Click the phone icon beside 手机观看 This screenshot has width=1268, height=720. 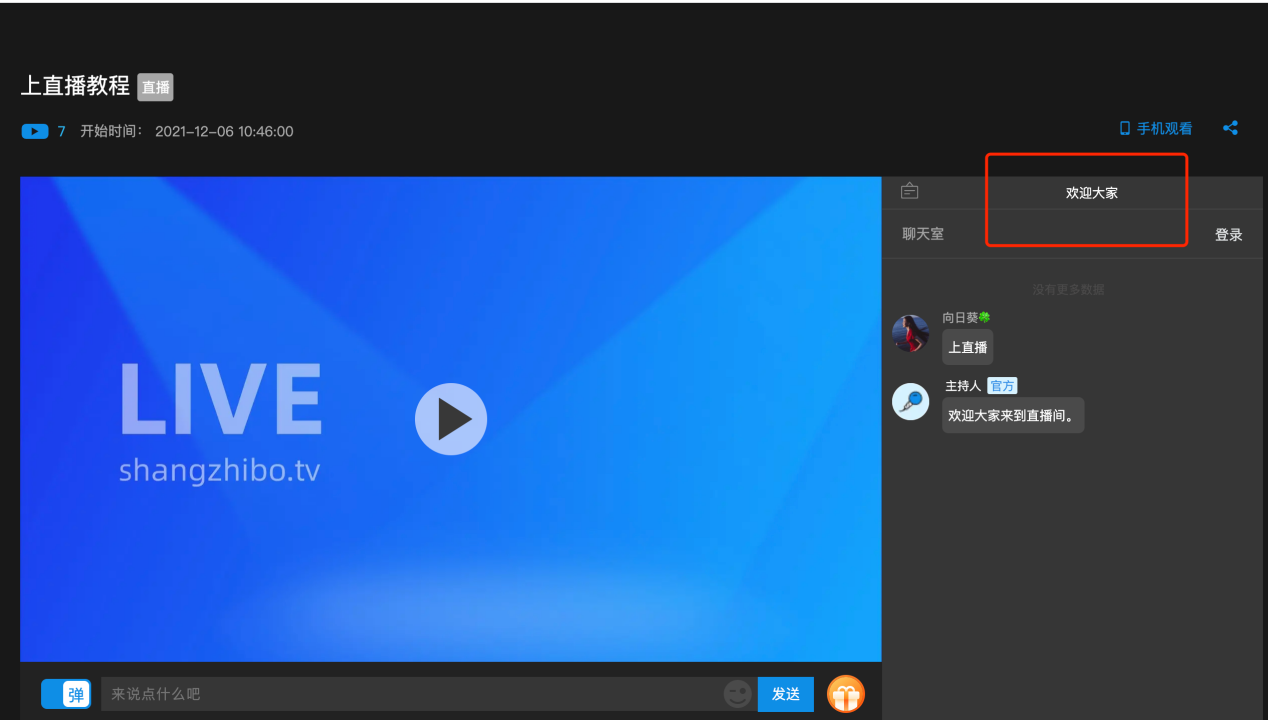pos(1125,129)
